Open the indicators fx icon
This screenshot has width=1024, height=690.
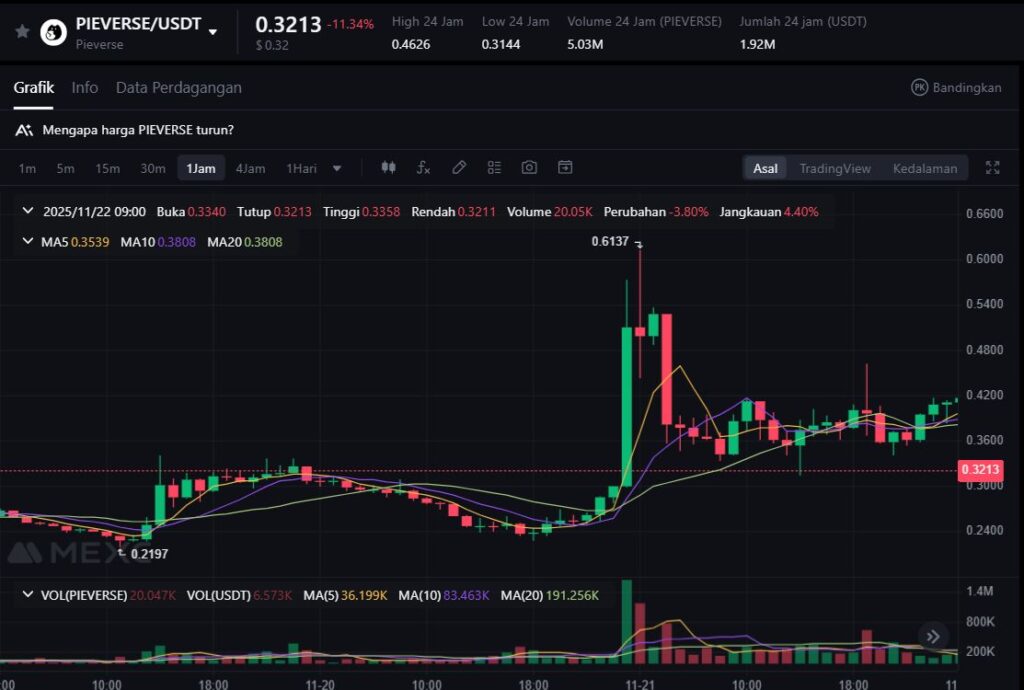click(x=423, y=168)
